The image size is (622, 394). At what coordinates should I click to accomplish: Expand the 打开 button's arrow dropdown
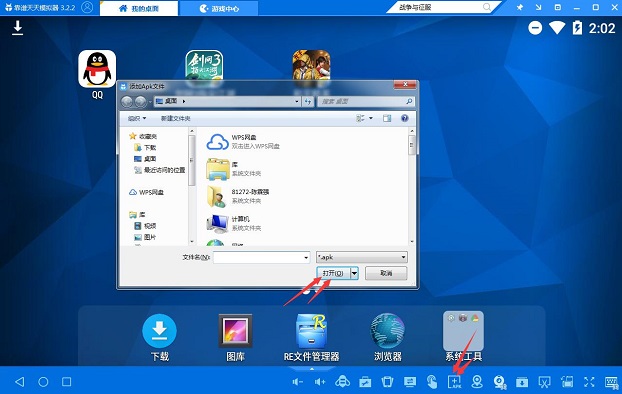(355, 273)
